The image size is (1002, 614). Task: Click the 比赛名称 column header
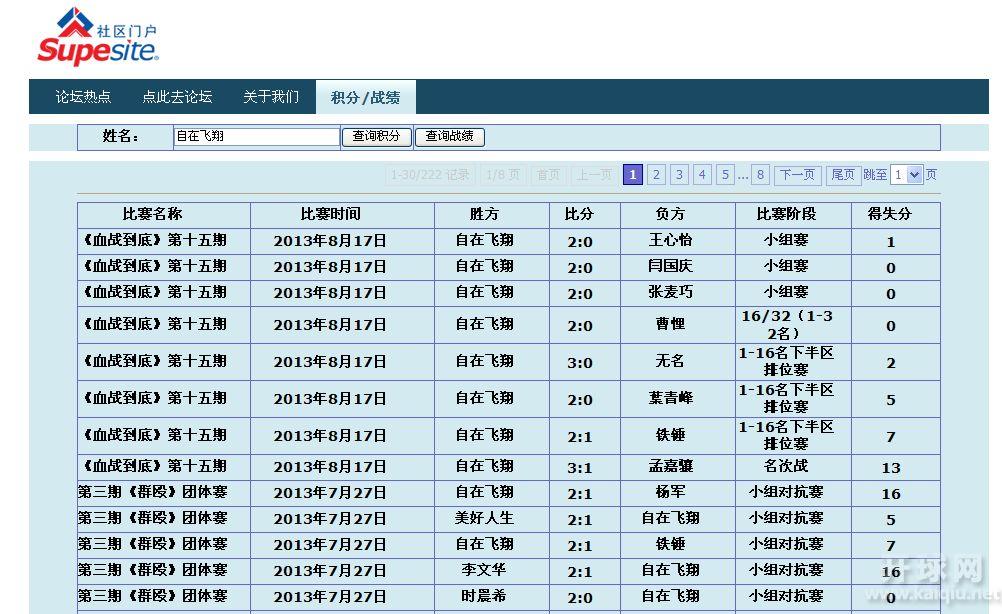click(x=164, y=214)
